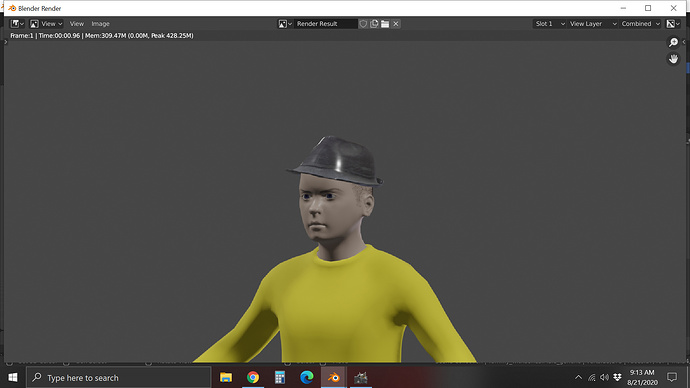Expand the toolbar region arrow on left

click(6, 42)
